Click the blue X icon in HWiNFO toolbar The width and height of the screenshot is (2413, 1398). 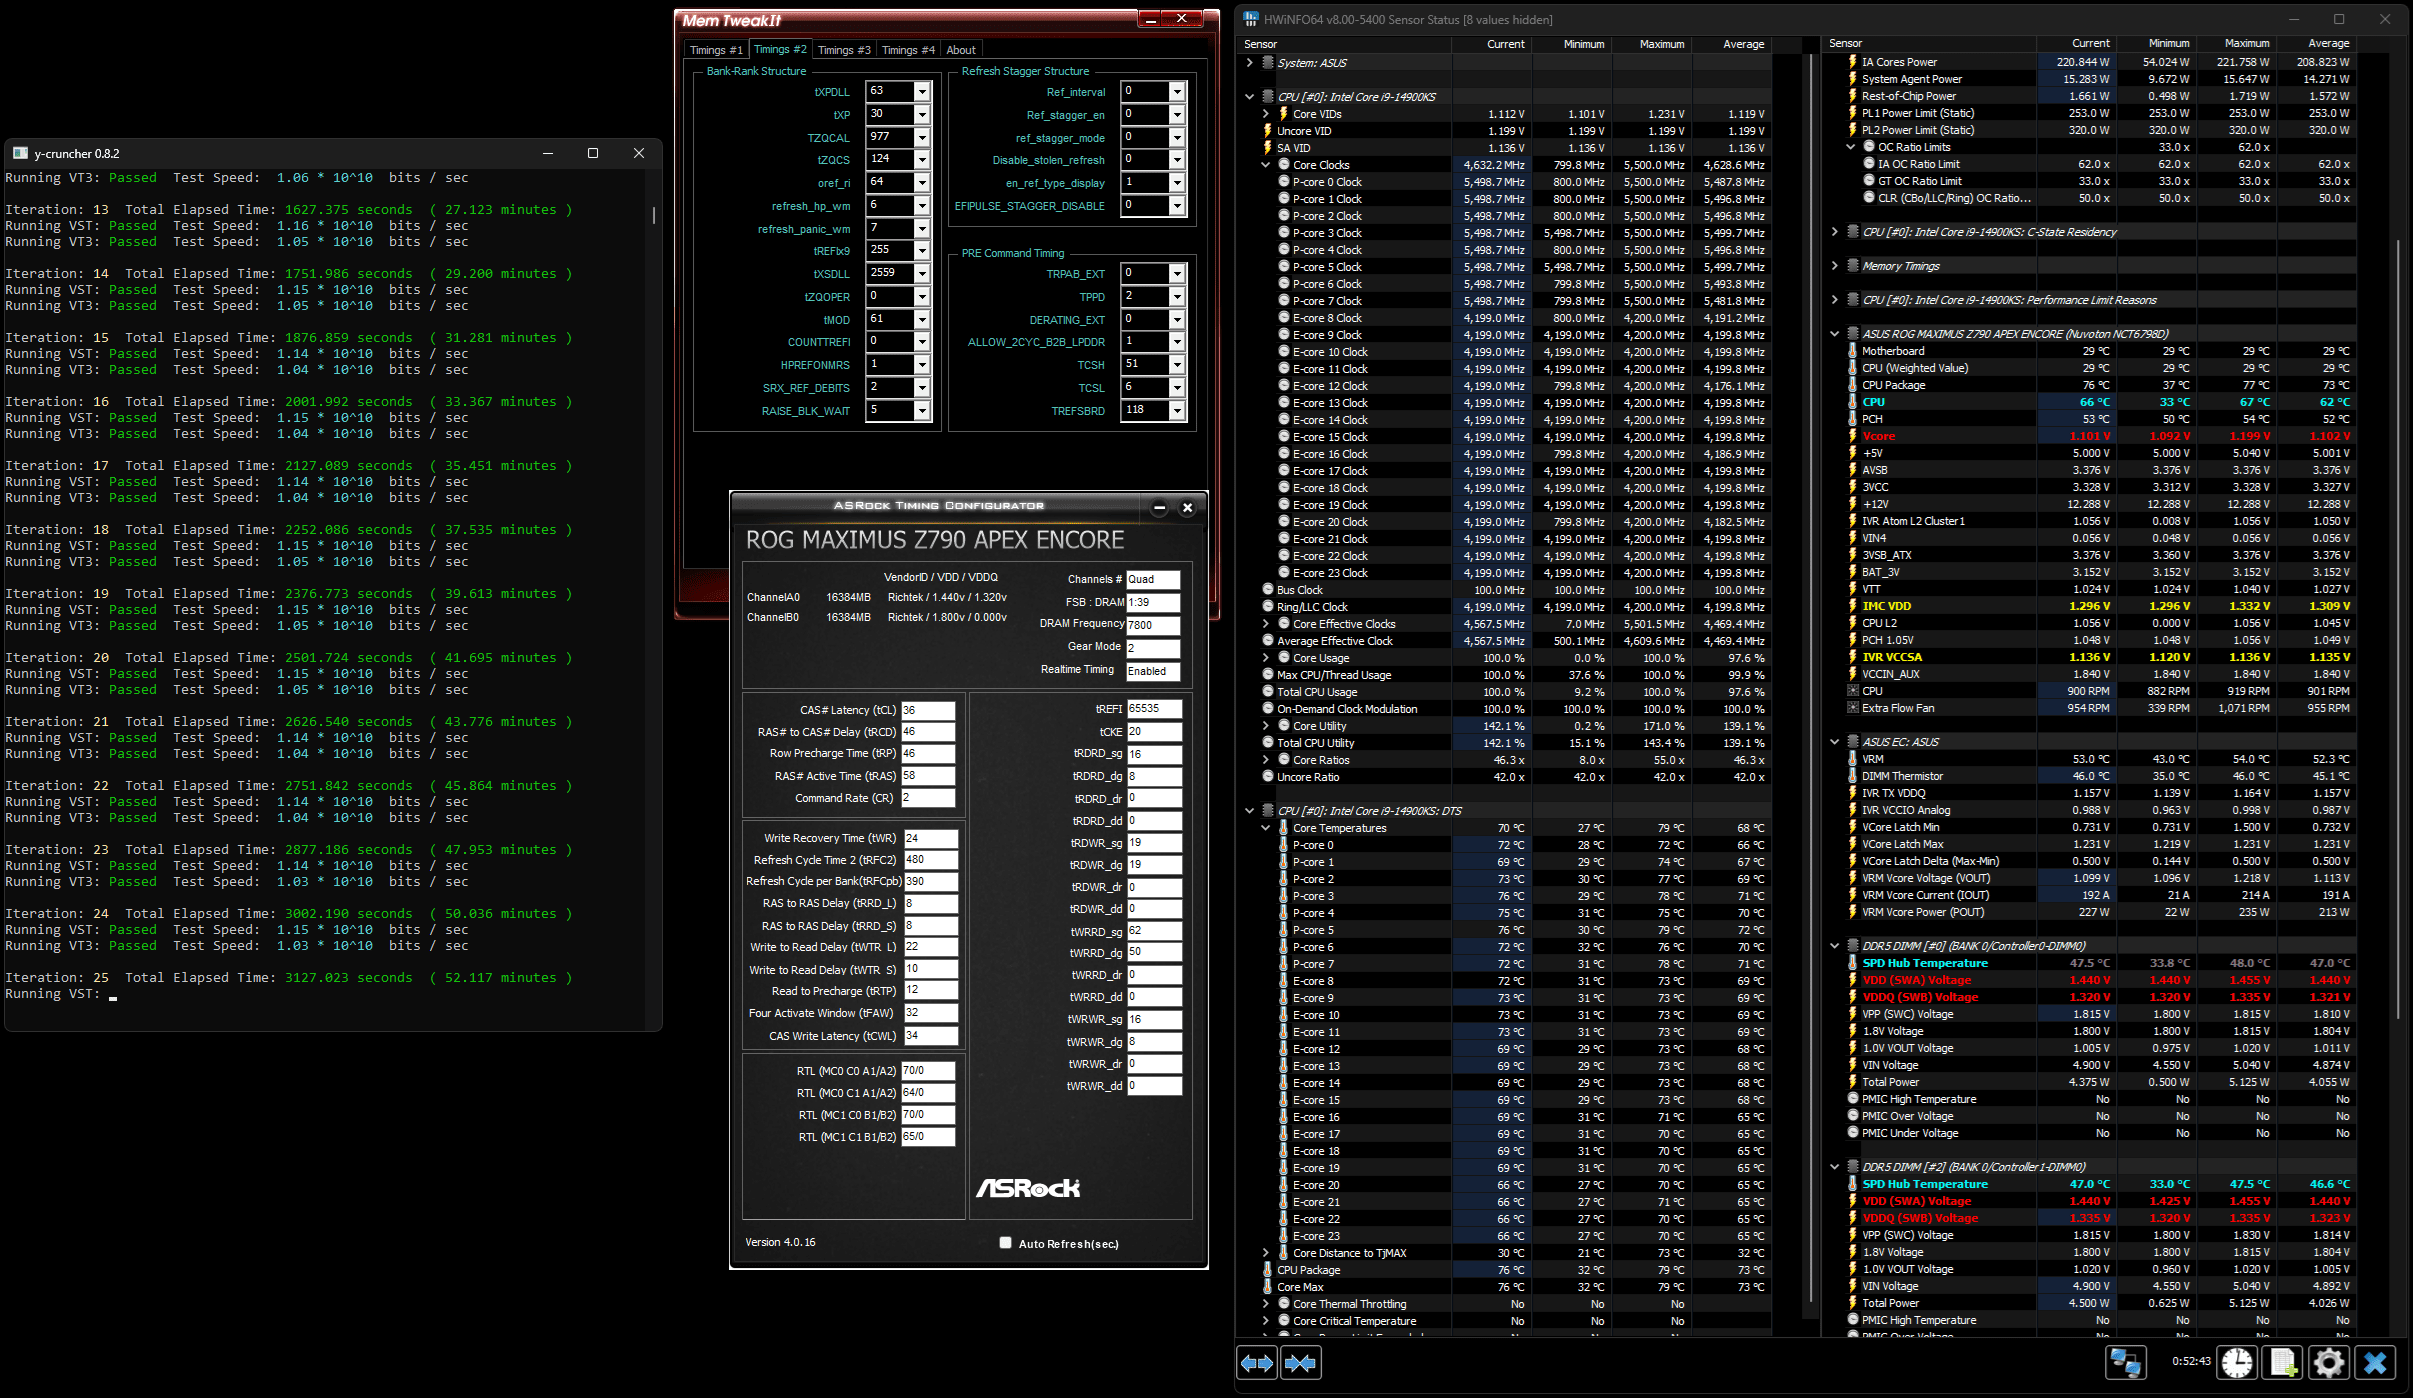coord(2375,1363)
